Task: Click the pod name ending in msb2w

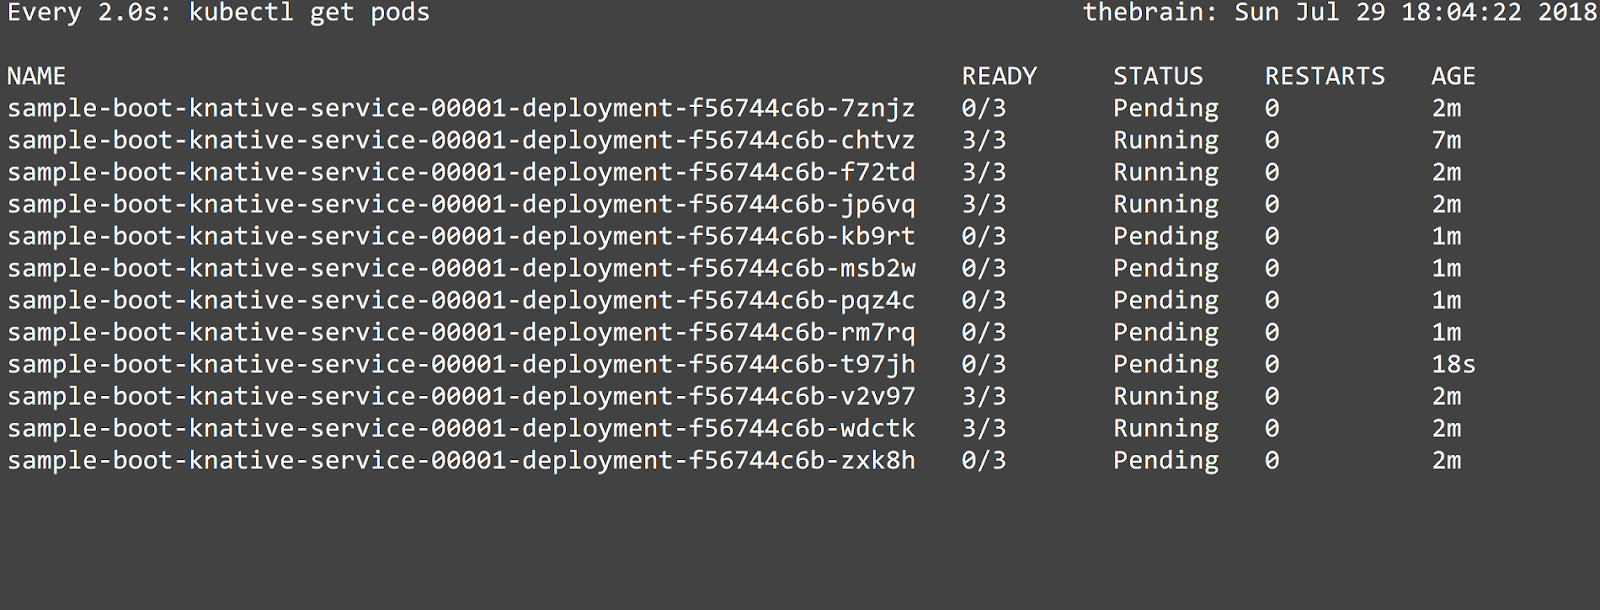Action: (x=461, y=268)
